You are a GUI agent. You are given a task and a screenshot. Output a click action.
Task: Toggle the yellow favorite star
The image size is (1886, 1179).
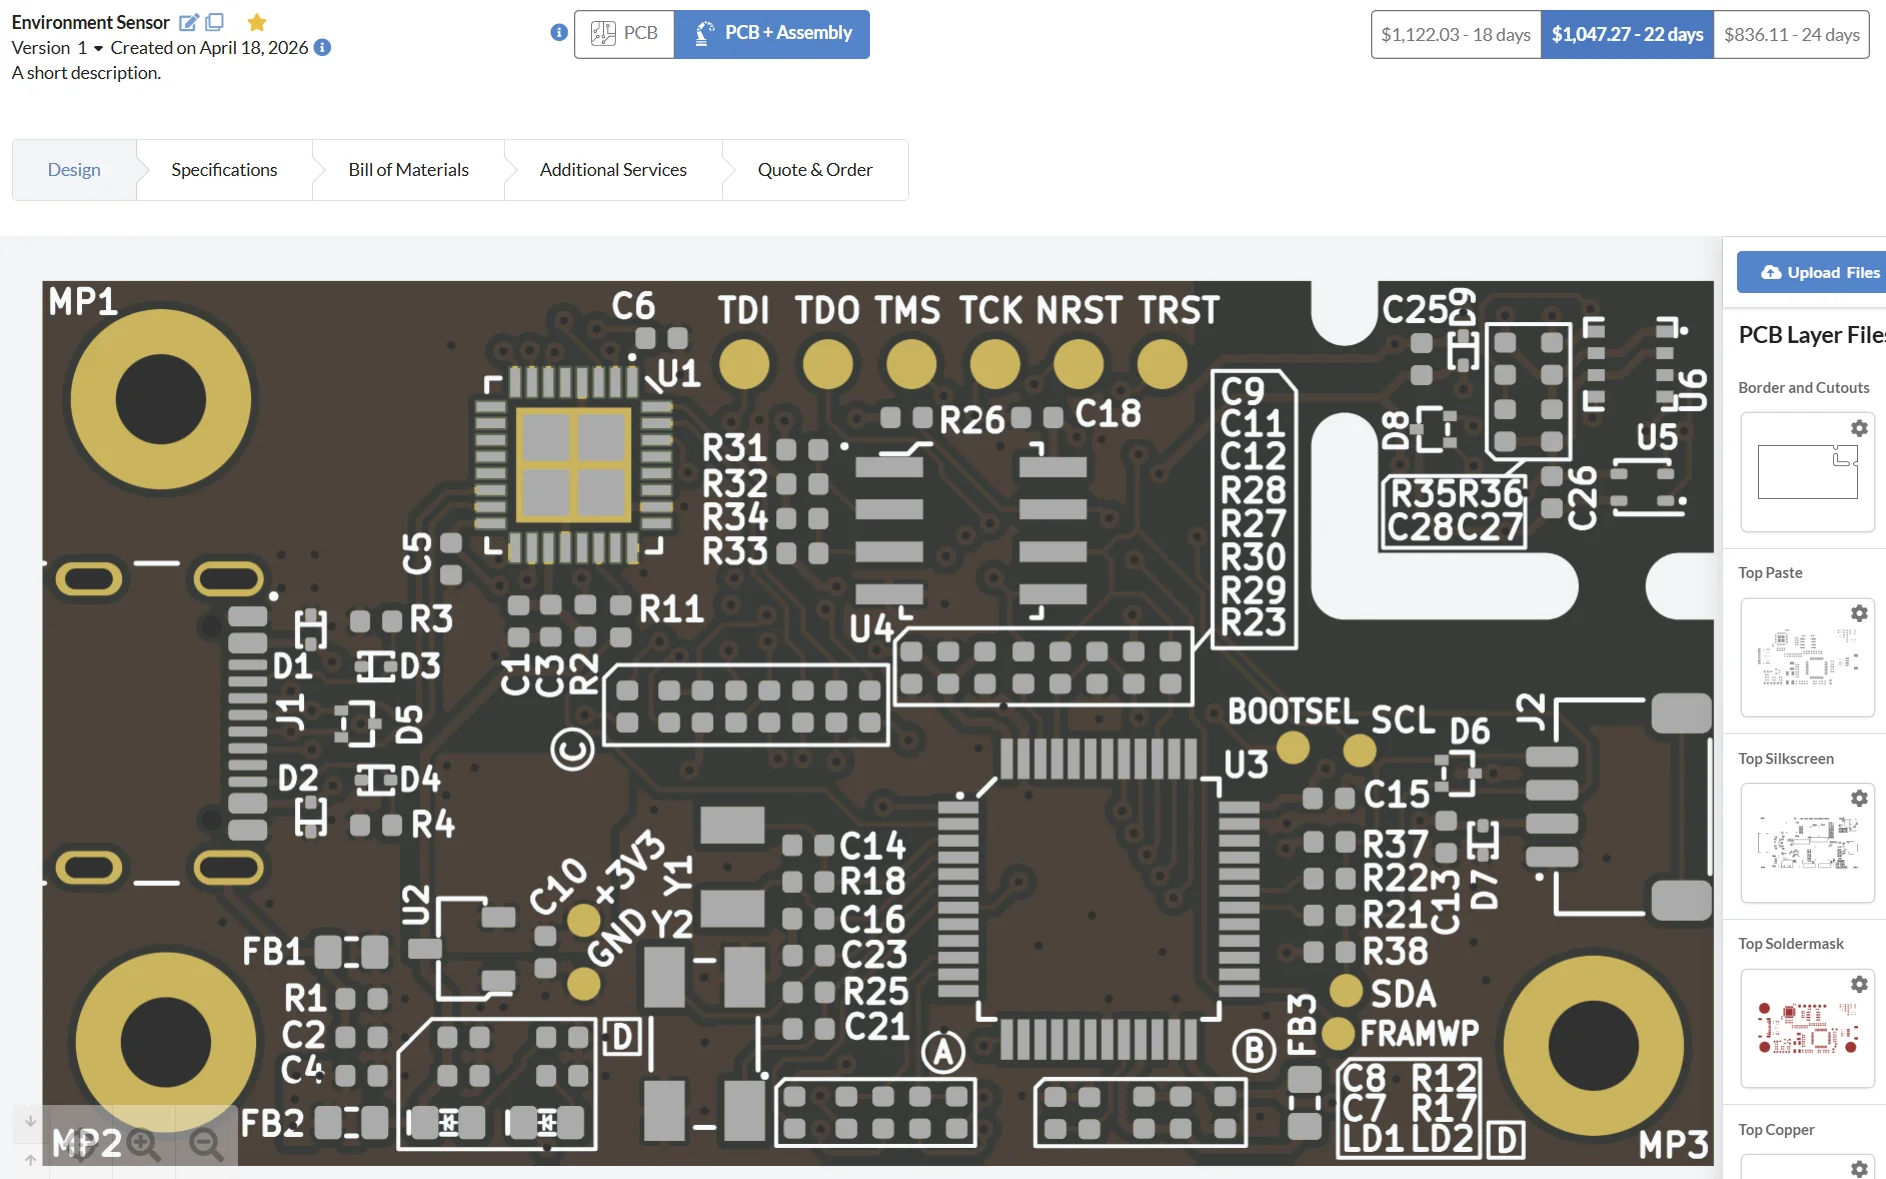[x=257, y=22]
